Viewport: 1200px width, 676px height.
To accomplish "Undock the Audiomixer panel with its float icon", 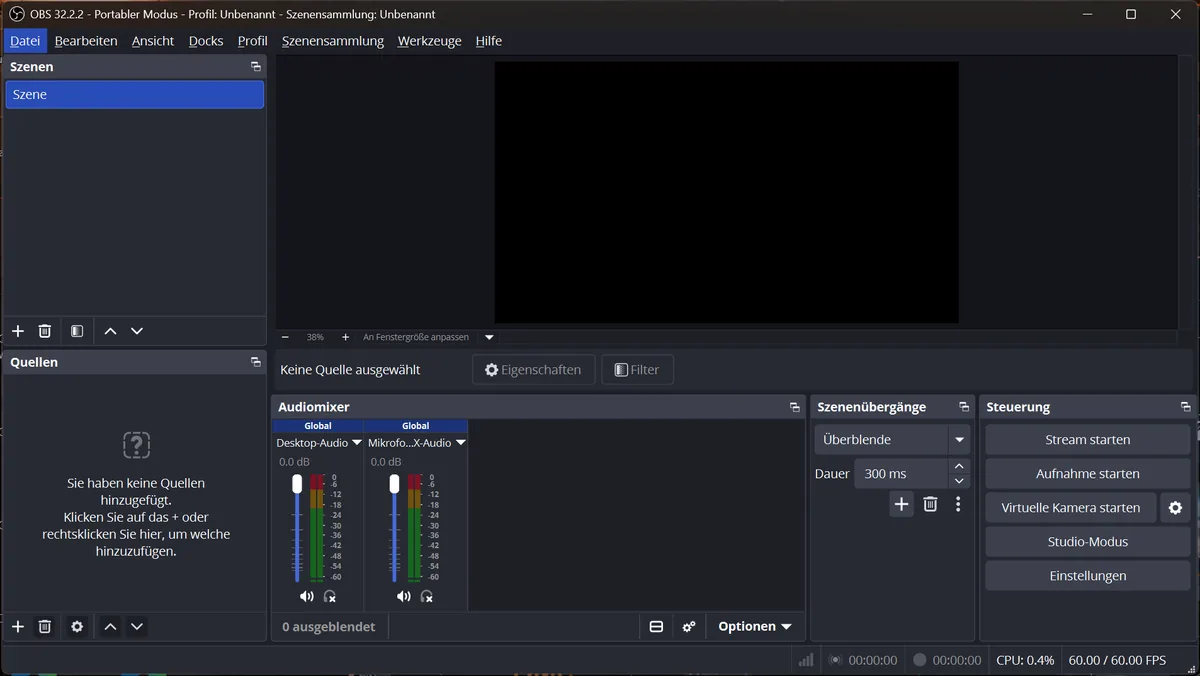I will pos(795,407).
